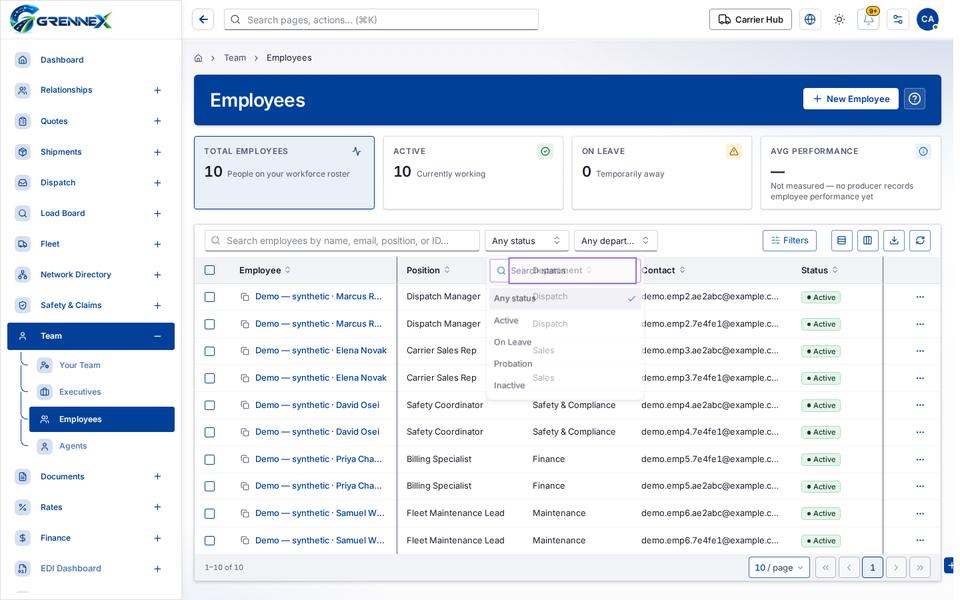Click the back arrow button in top bar
The height and width of the screenshot is (600, 960).
(203, 20)
